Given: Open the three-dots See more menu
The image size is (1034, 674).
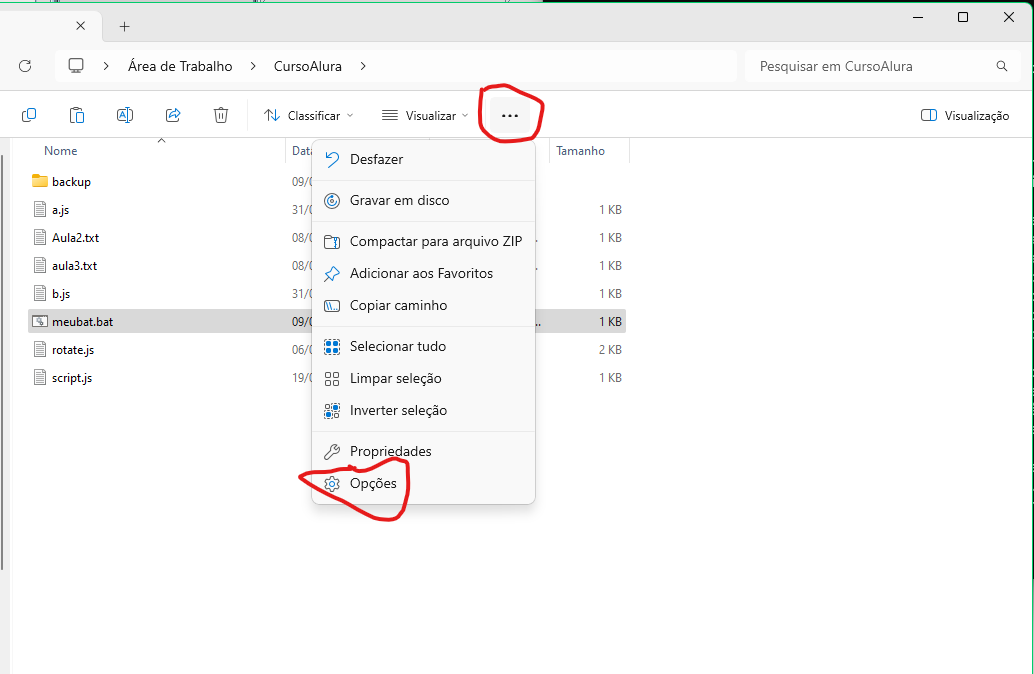Looking at the screenshot, I should pos(510,115).
